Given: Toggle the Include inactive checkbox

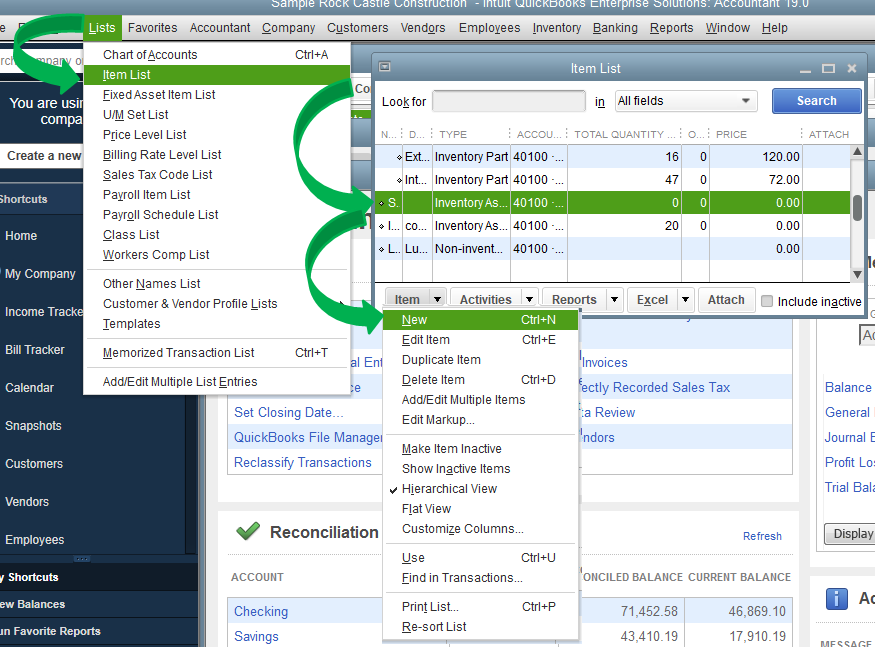Looking at the screenshot, I should click(767, 301).
